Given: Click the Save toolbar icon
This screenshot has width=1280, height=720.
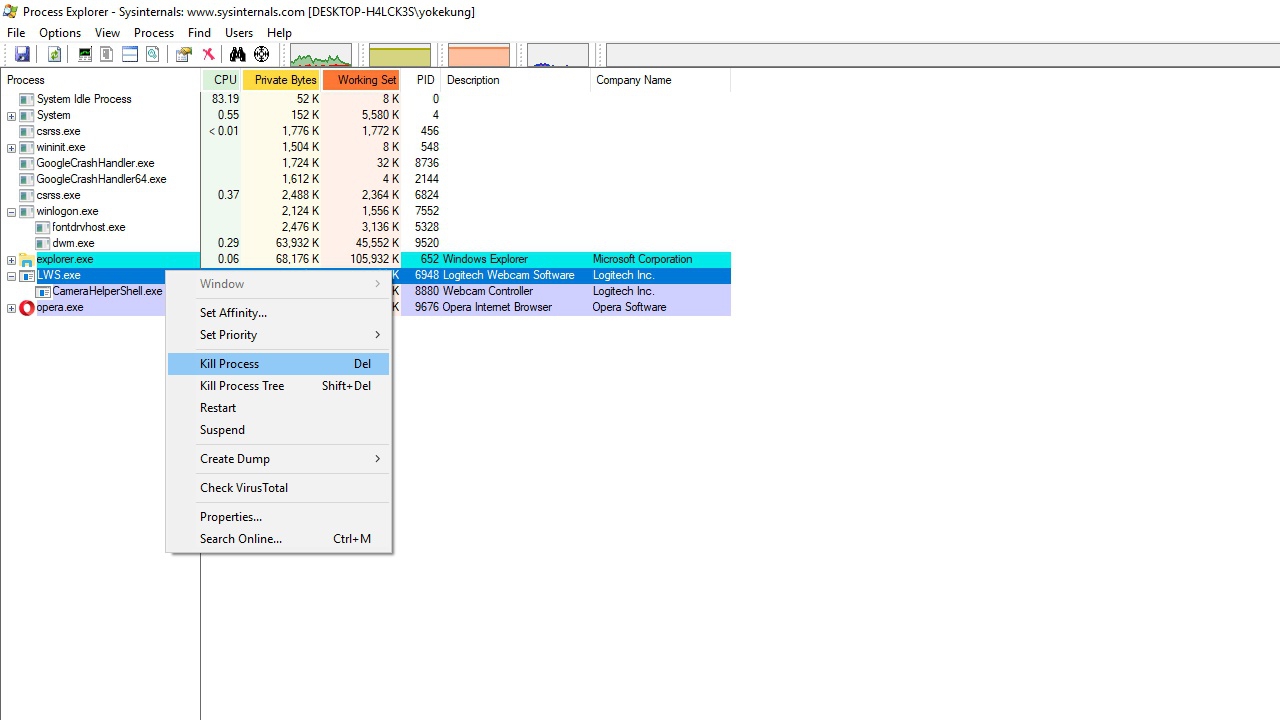Looking at the screenshot, I should 22,55.
